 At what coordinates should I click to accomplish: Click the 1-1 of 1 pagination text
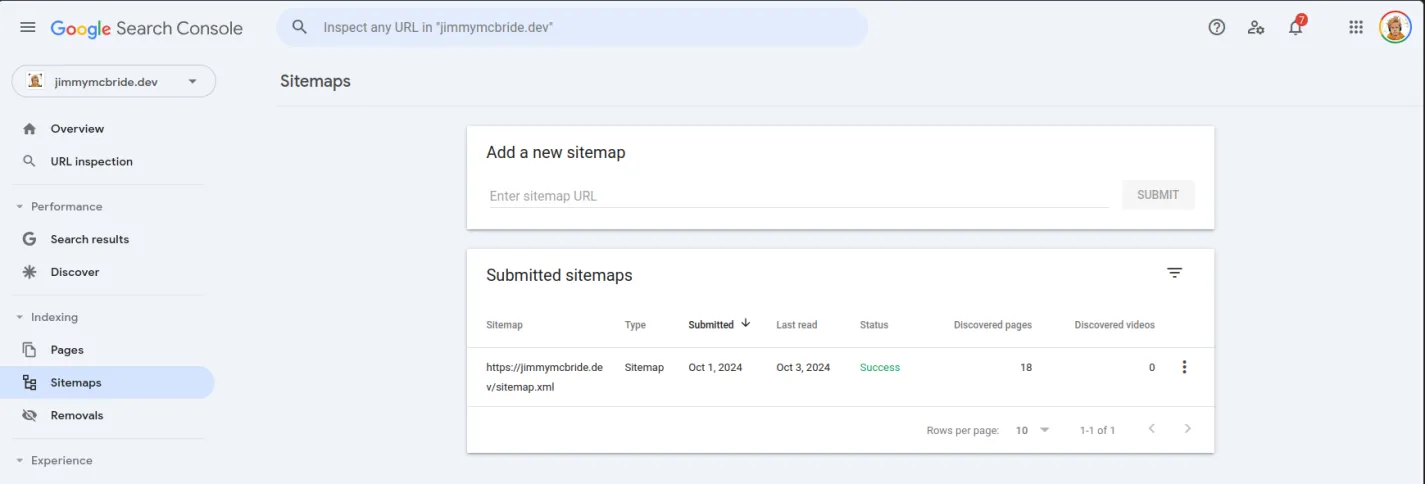(1097, 430)
